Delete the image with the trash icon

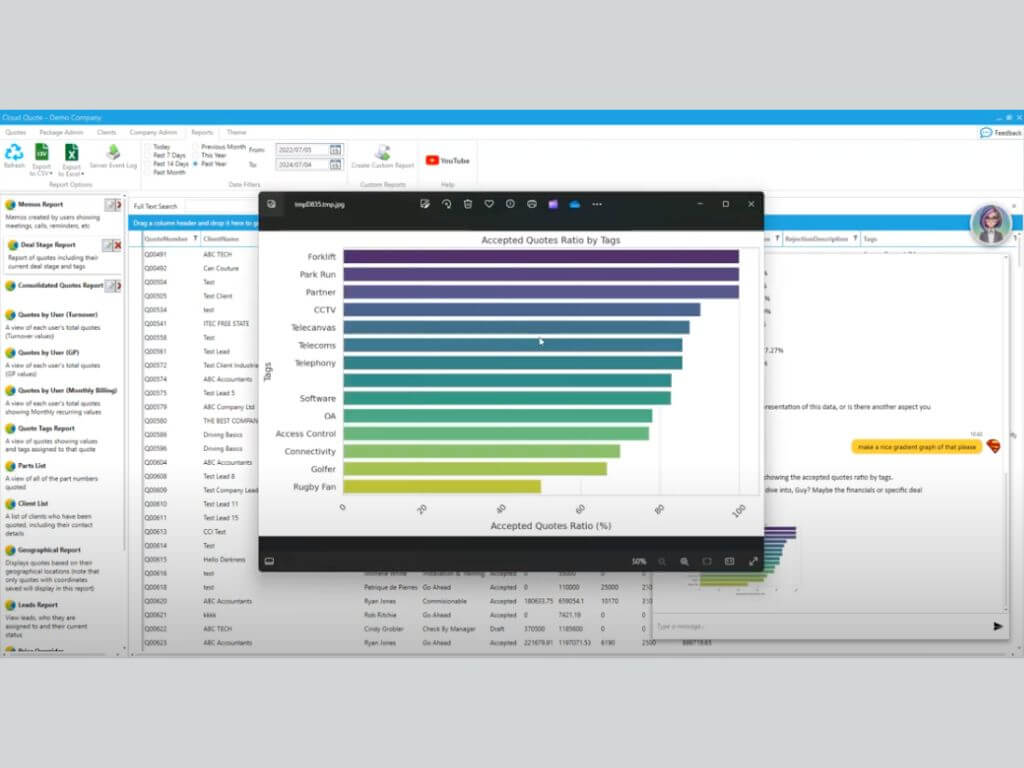pyautogui.click(x=468, y=204)
